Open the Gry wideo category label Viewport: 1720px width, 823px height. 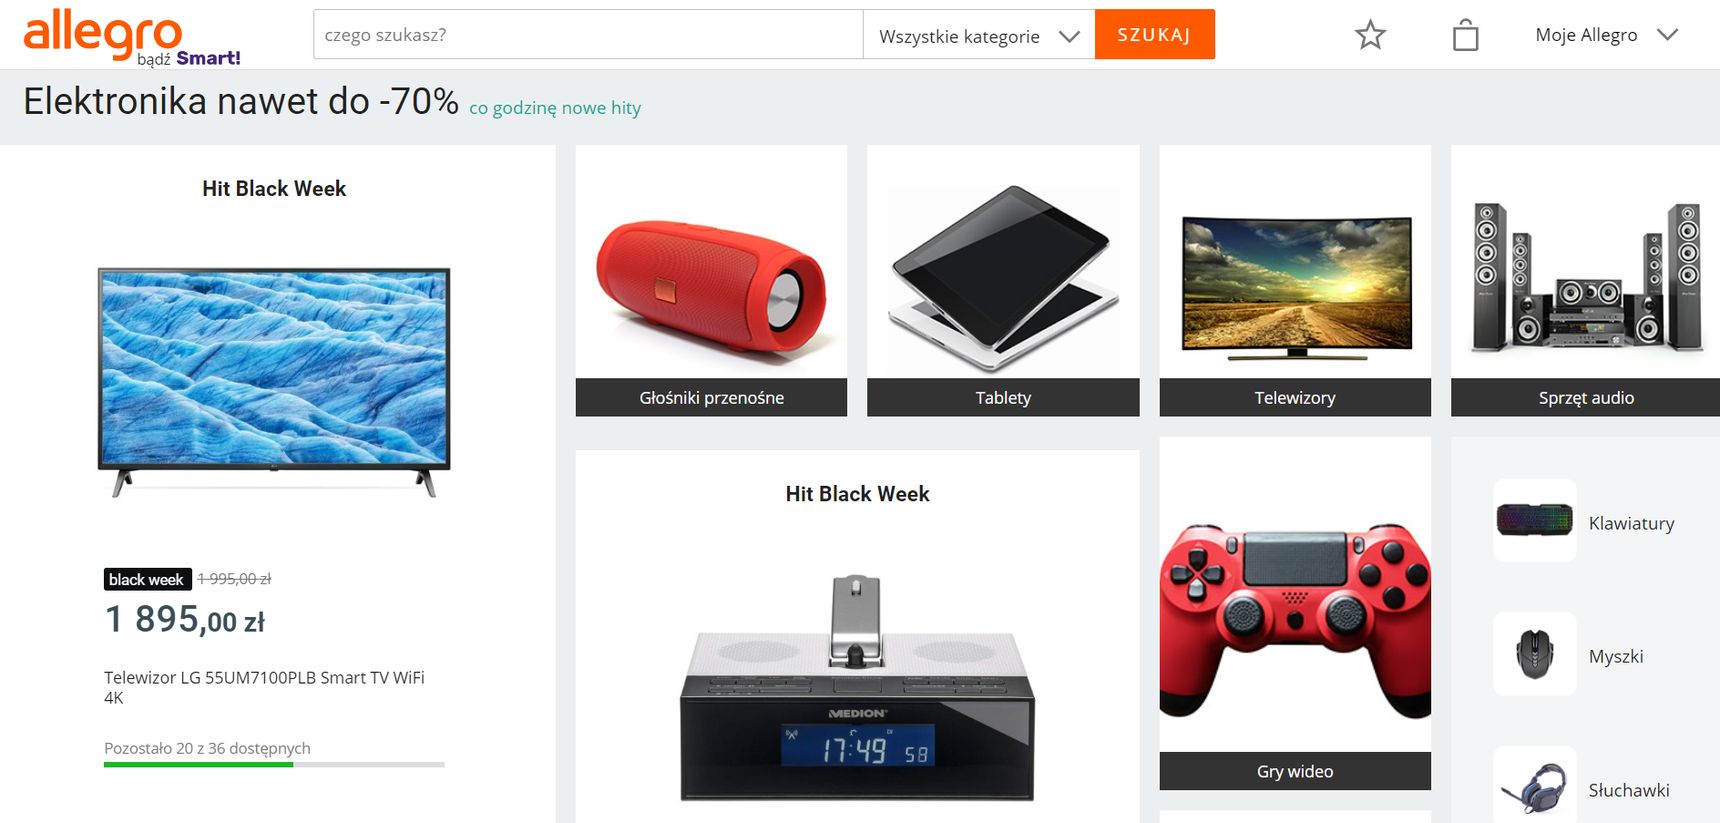pyautogui.click(x=1295, y=771)
